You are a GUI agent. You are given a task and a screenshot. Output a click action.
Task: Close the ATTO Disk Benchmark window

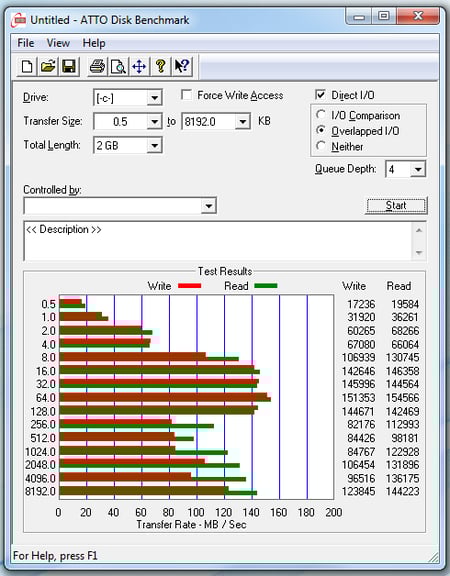(x=418, y=16)
